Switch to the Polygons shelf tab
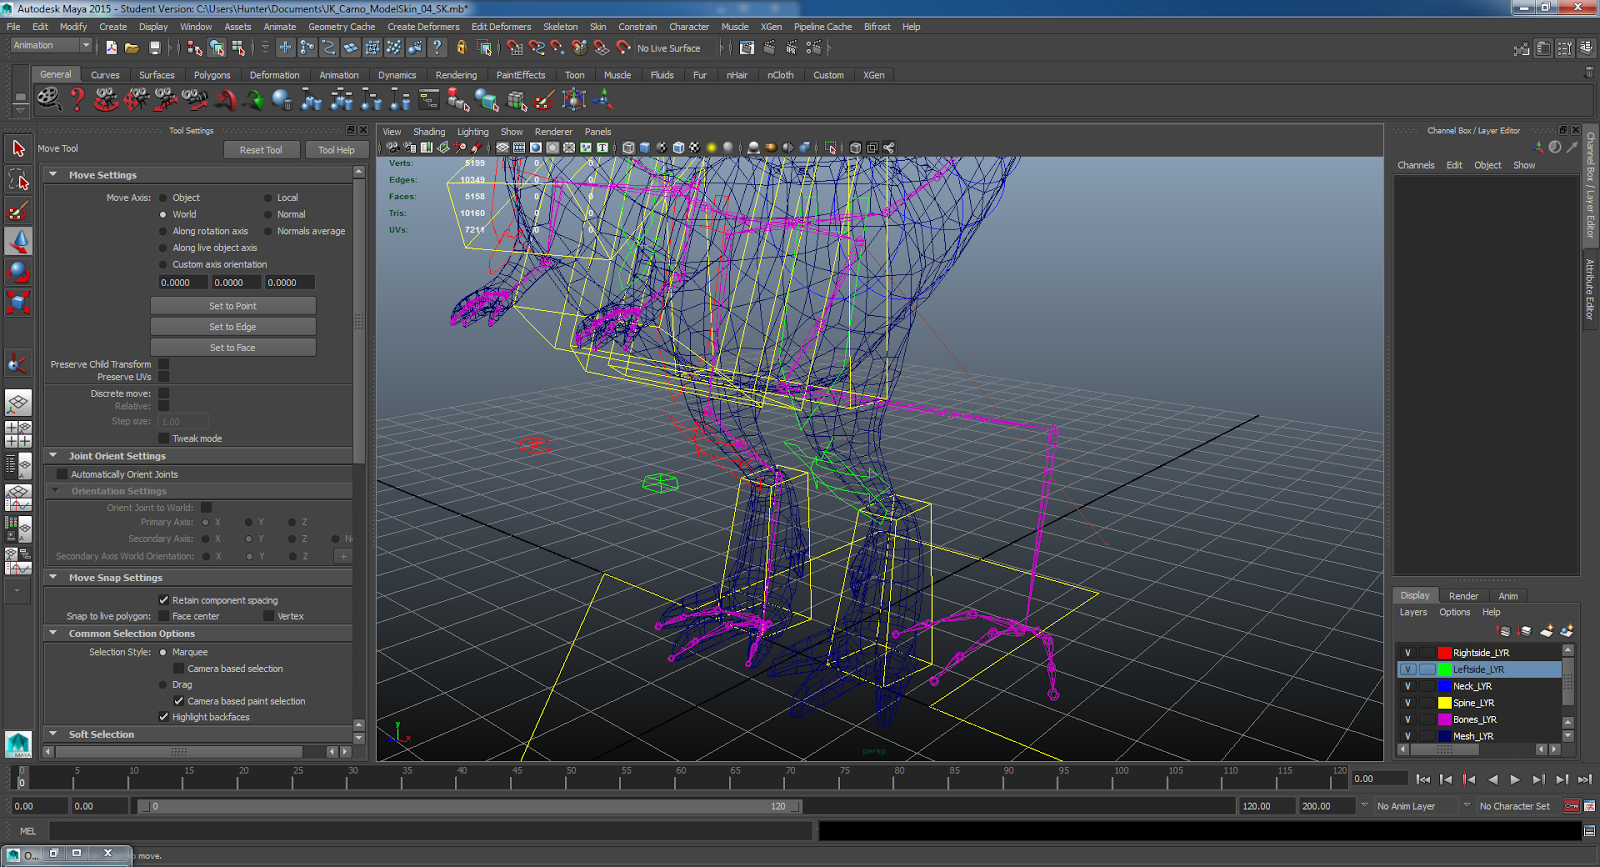Image resolution: width=1600 pixels, height=867 pixels. coord(212,75)
